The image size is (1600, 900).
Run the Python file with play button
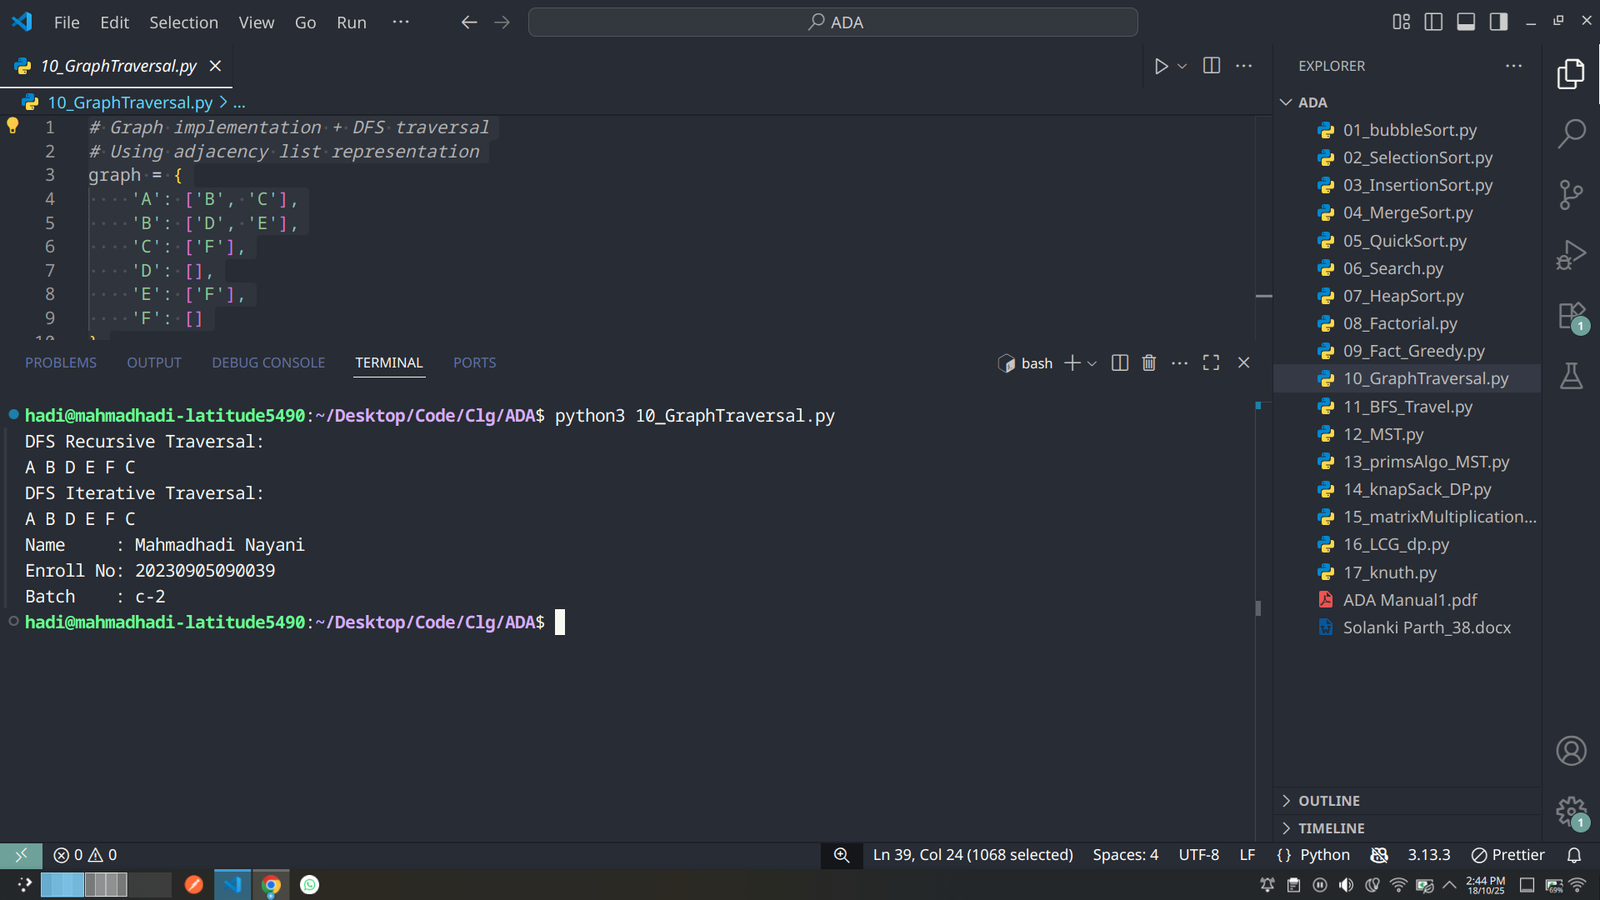coord(1161,66)
